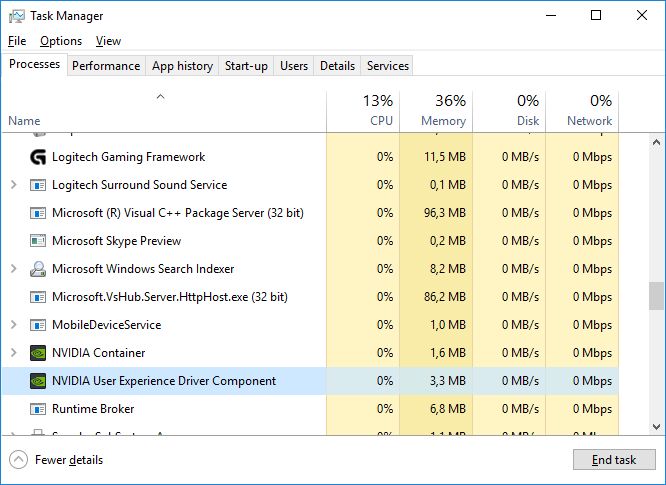
Task: Expand the MobileDeviceService group
Action: (x=14, y=325)
